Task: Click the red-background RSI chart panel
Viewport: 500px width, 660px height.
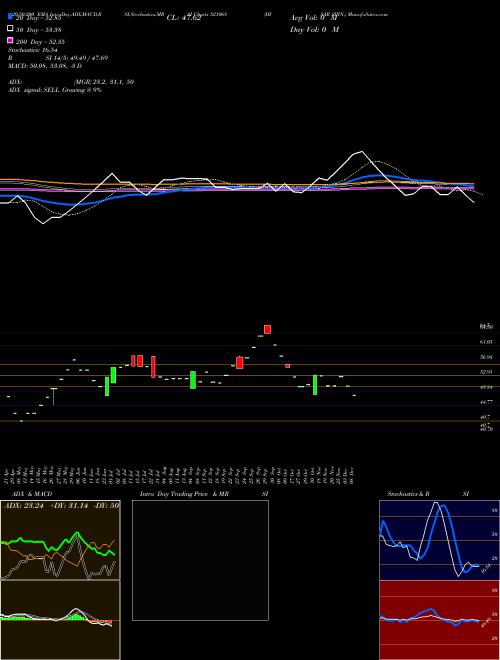Action: pos(439,620)
